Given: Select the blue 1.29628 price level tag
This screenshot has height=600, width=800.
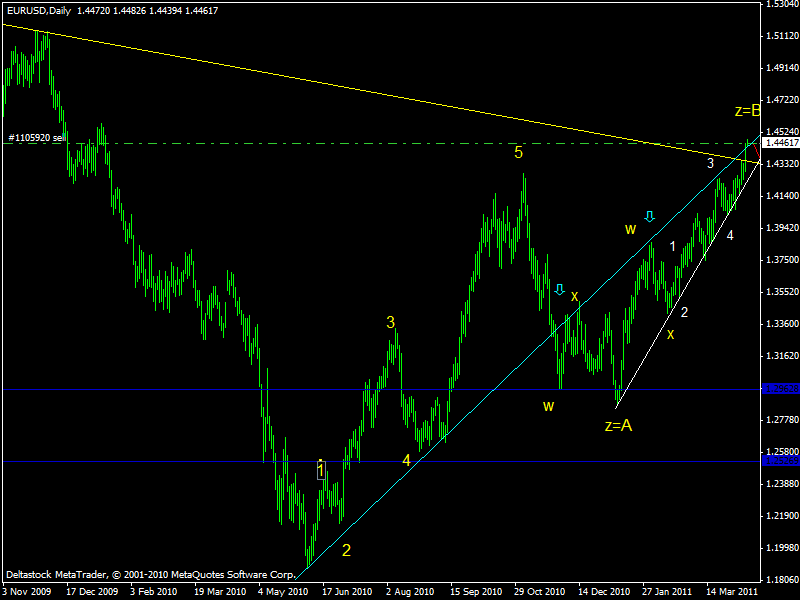Looking at the screenshot, I should (780, 389).
